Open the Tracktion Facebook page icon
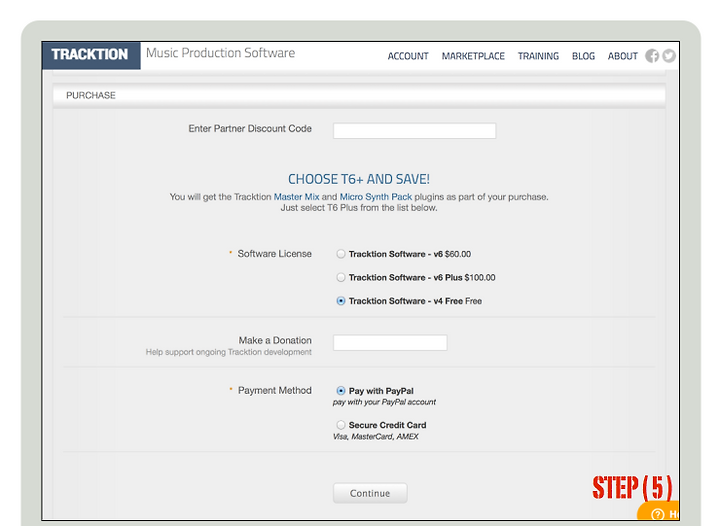The height and width of the screenshot is (526, 720). tap(652, 56)
